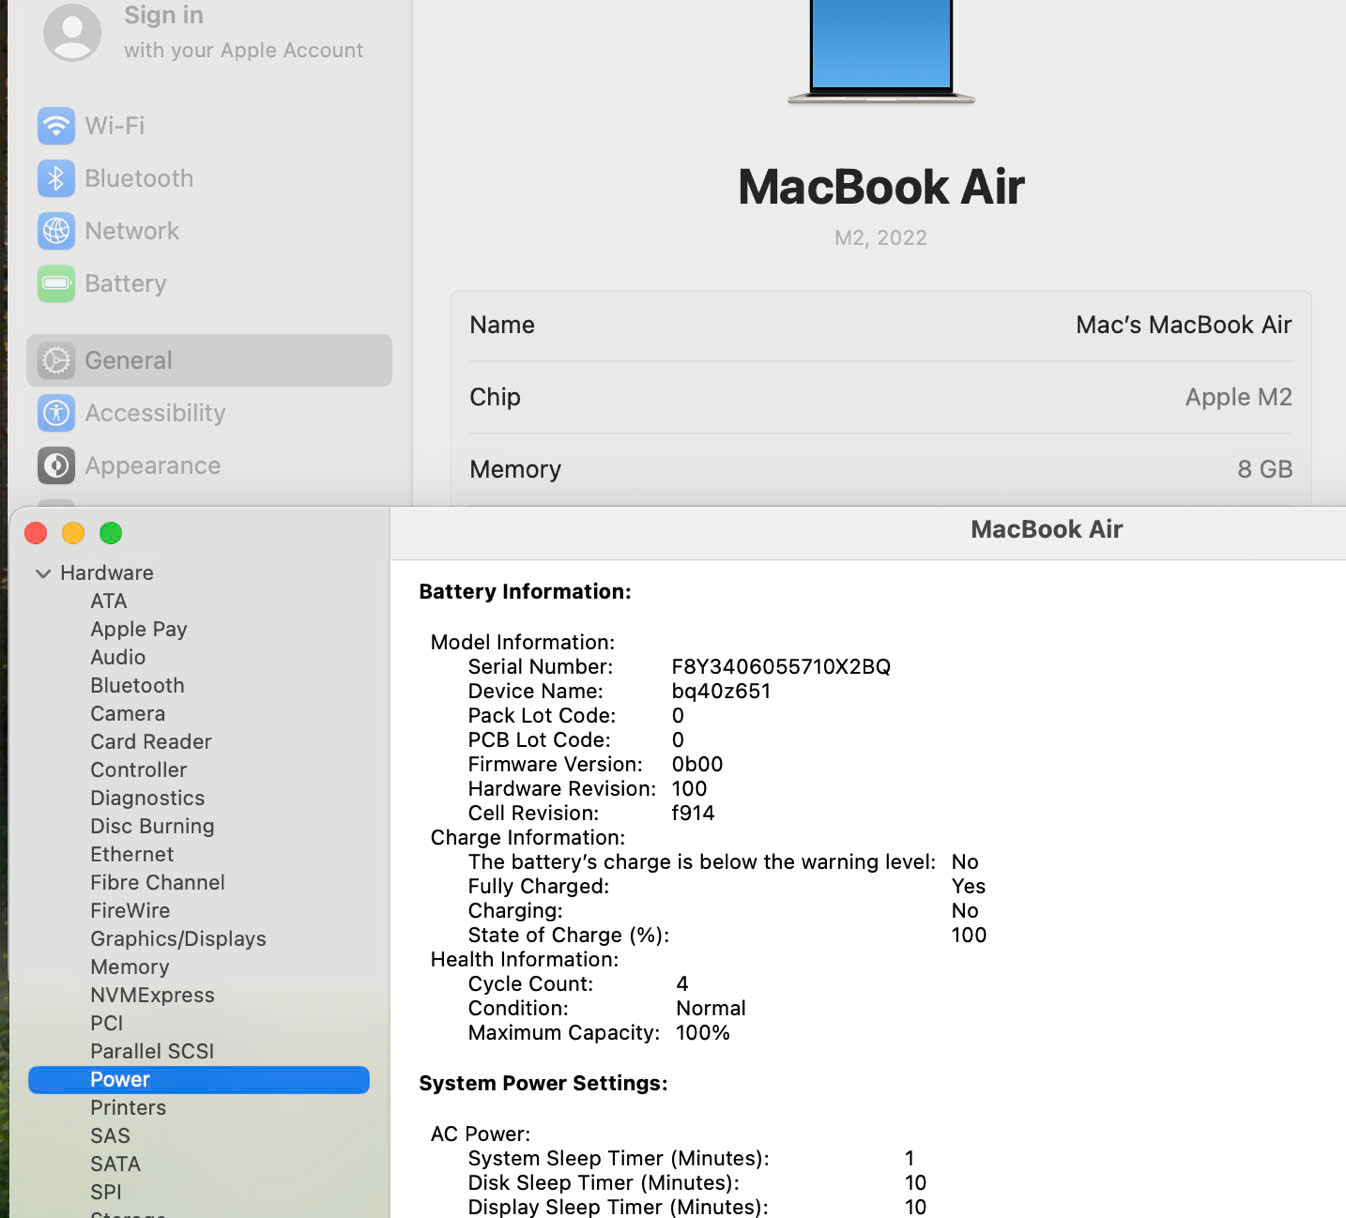Collapse the Hardware tree section
Viewport: 1346px width, 1218px height.
[43, 574]
